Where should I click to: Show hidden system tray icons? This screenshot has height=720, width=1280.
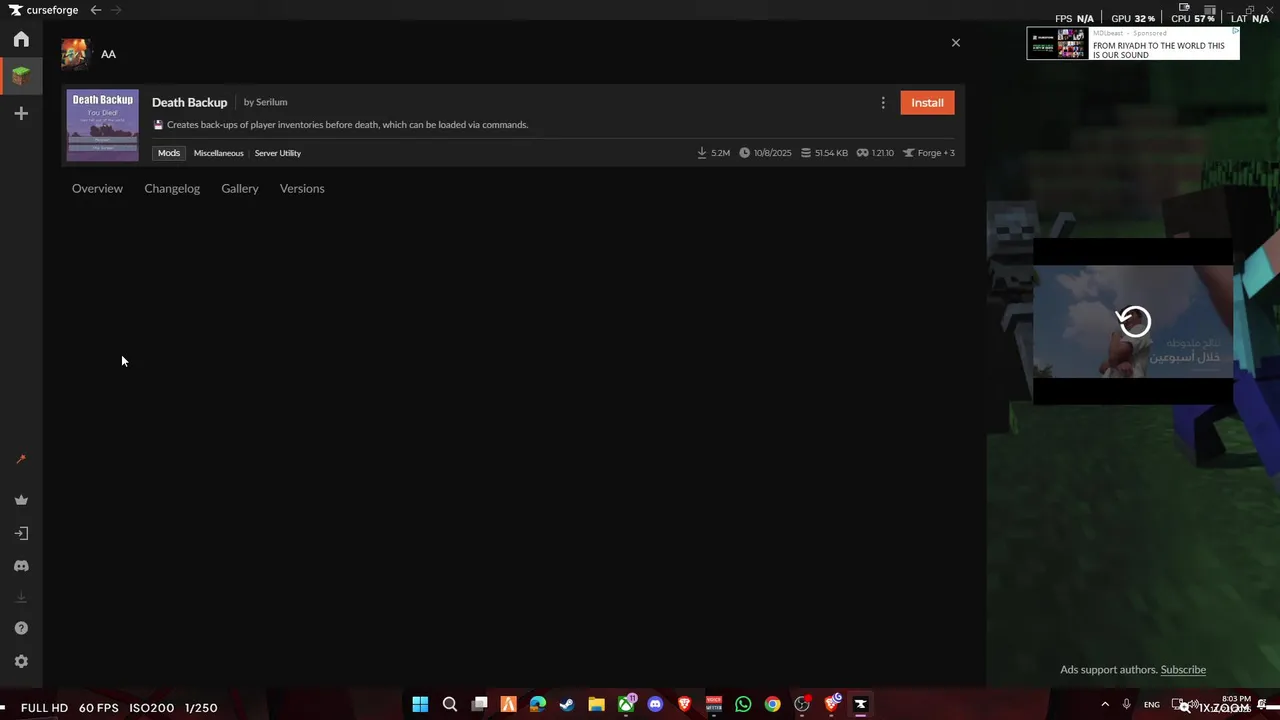1105,704
